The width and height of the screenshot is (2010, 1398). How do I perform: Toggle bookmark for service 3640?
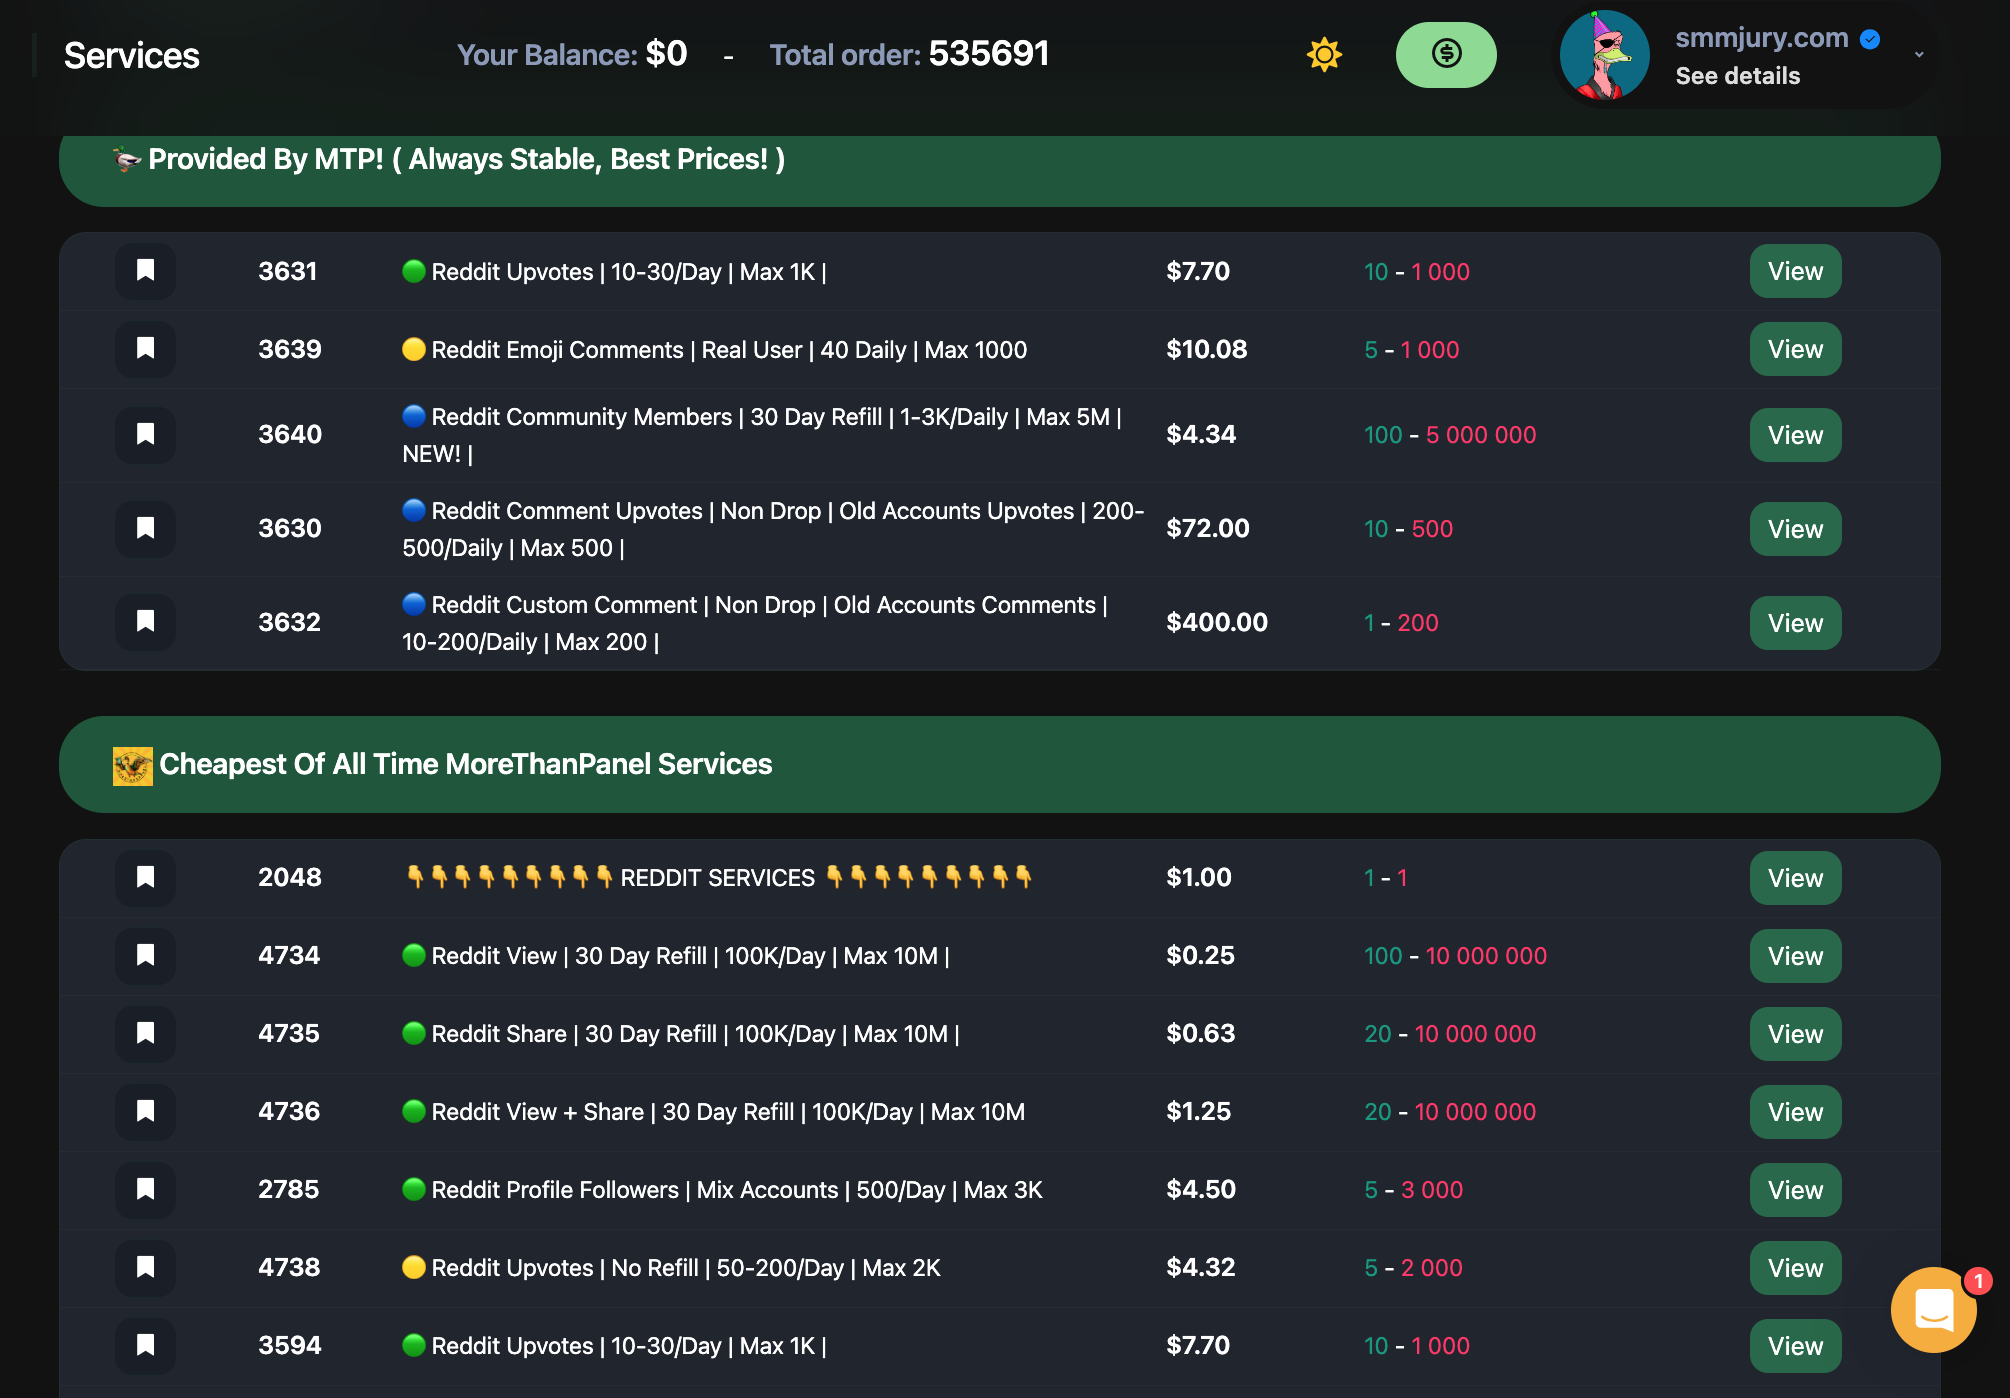[x=146, y=435]
